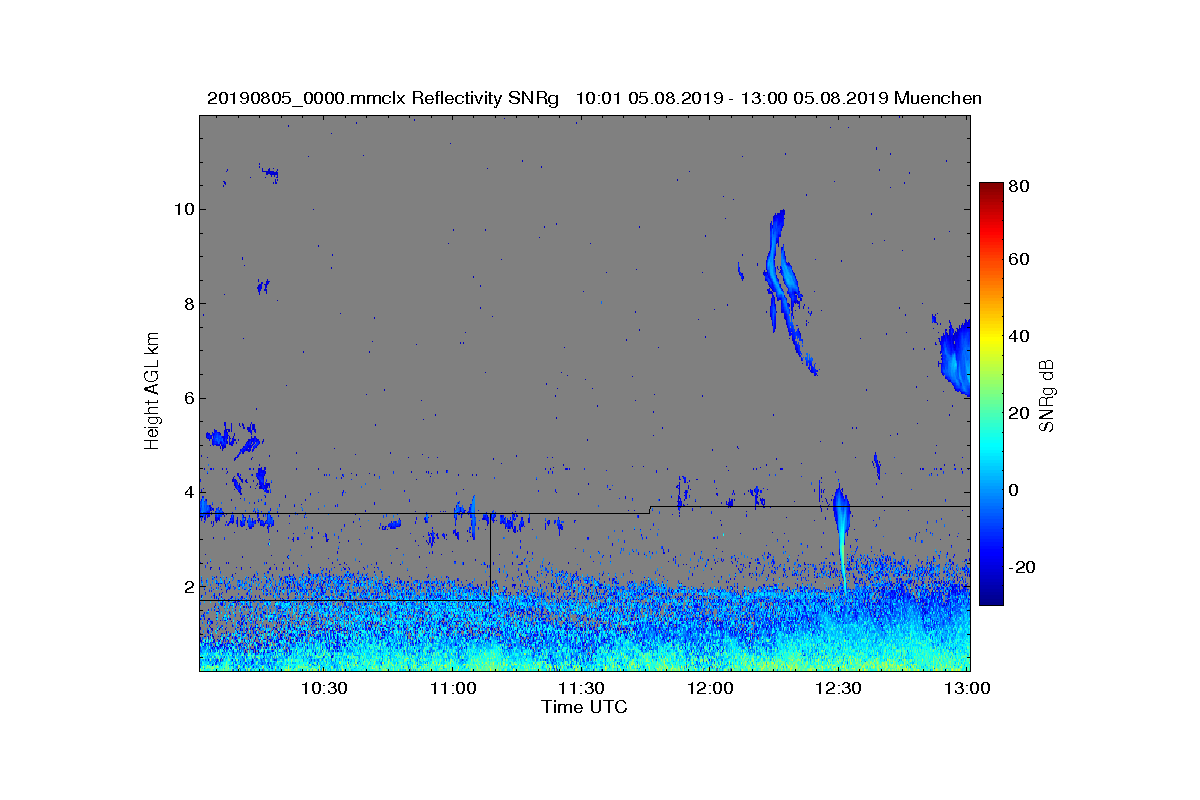
Task: Click the height tick label 4
Action: pyautogui.click(x=187, y=492)
